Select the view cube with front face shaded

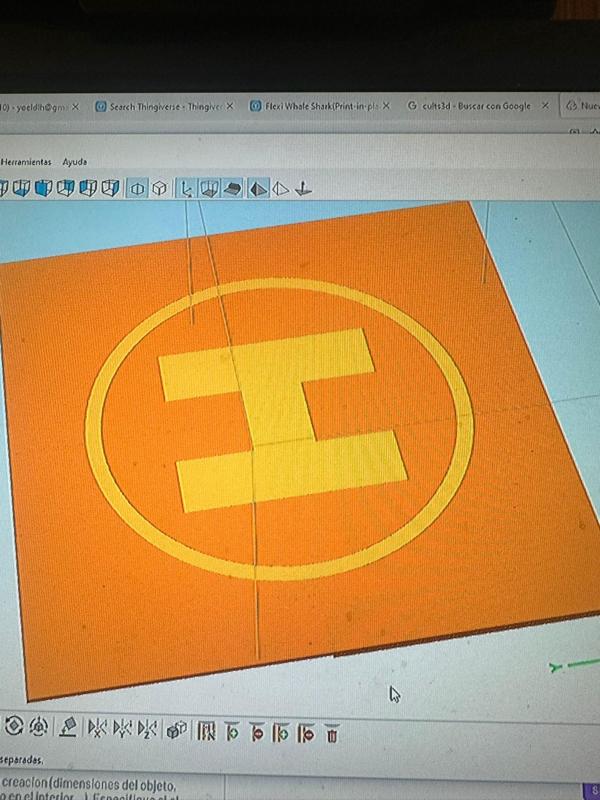pyautogui.click(x=43, y=188)
